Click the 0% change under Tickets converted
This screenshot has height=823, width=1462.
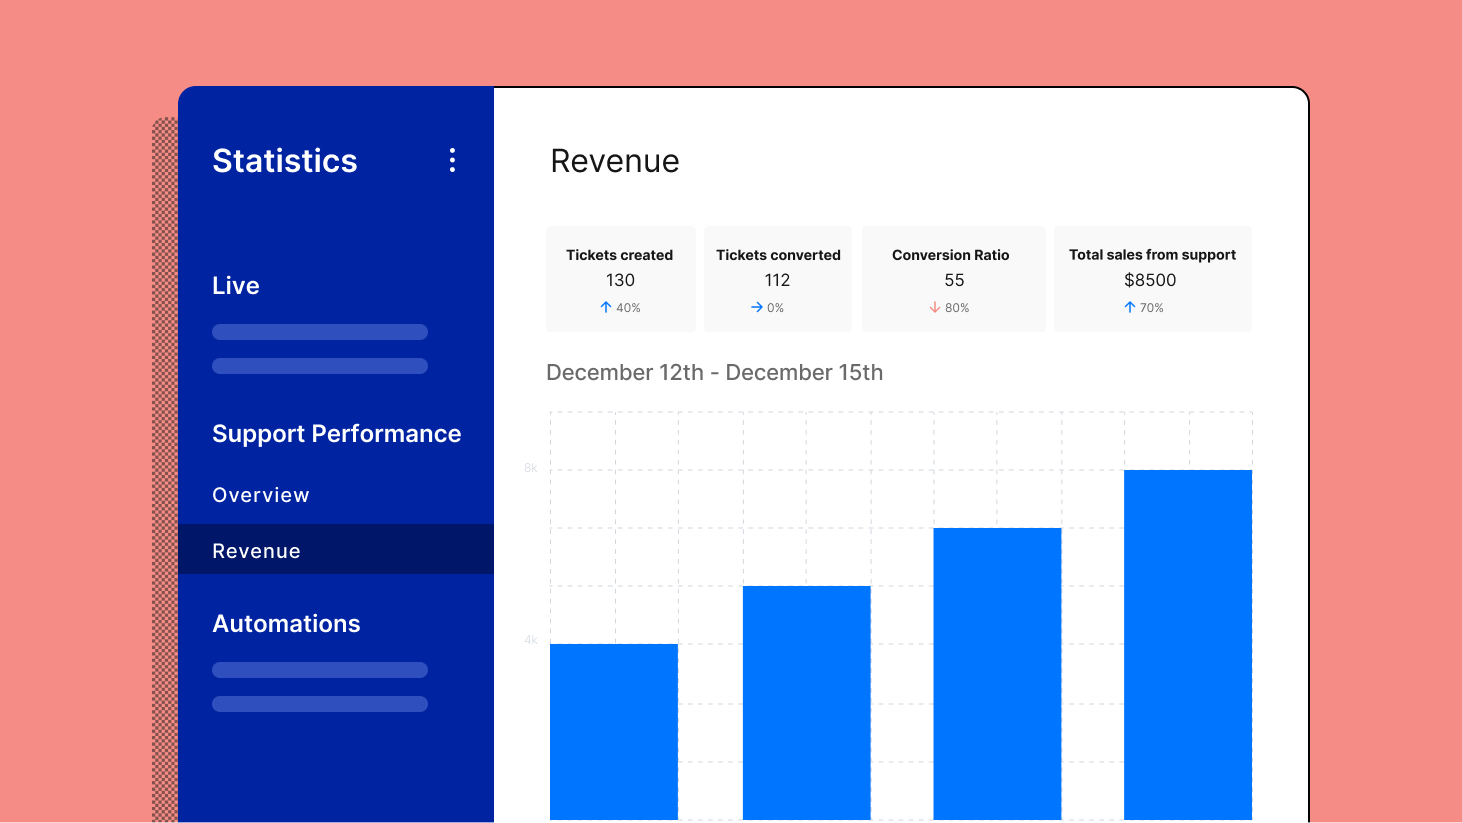[776, 308]
